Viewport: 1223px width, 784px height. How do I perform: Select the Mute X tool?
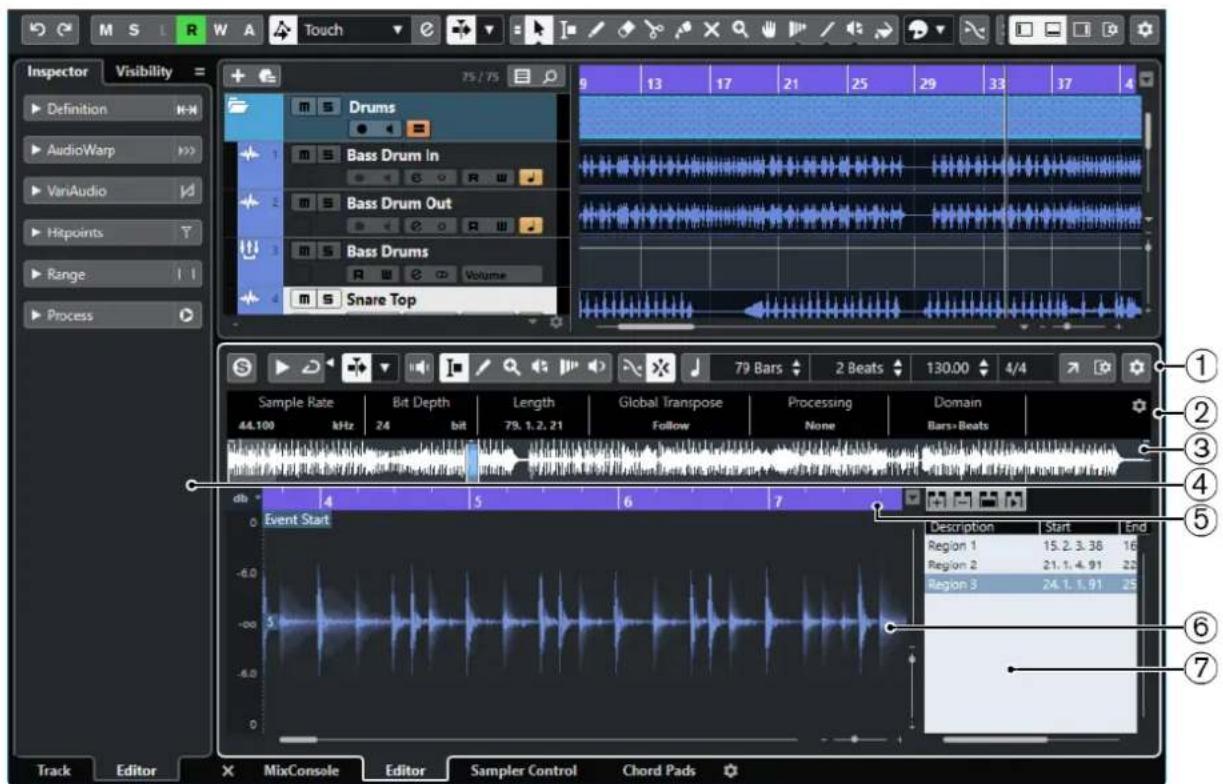pos(711,30)
